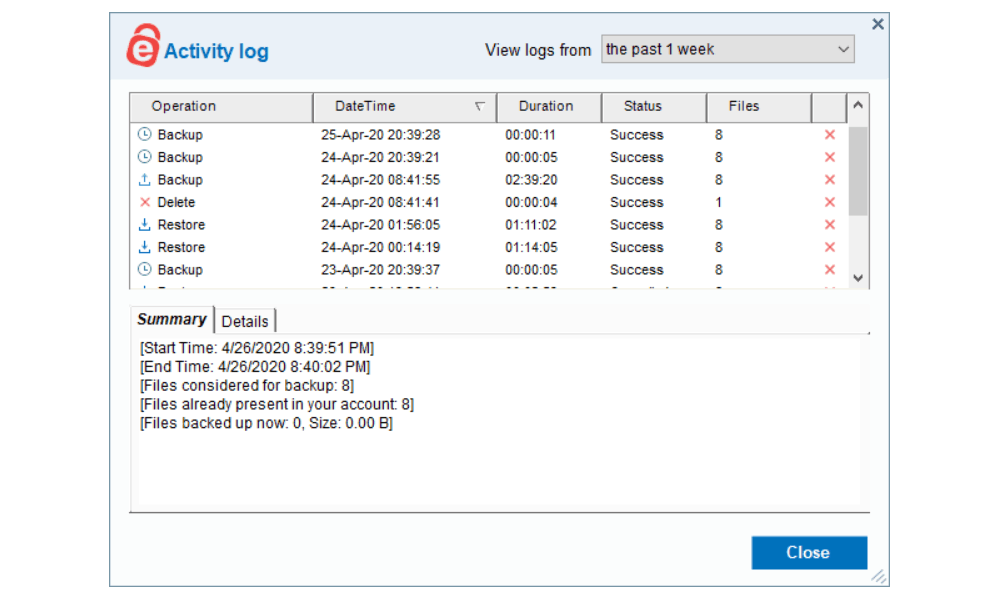This screenshot has height=600, width=1000.
Task: Click the 'View logs from' label
Action: pyautogui.click(x=538, y=50)
